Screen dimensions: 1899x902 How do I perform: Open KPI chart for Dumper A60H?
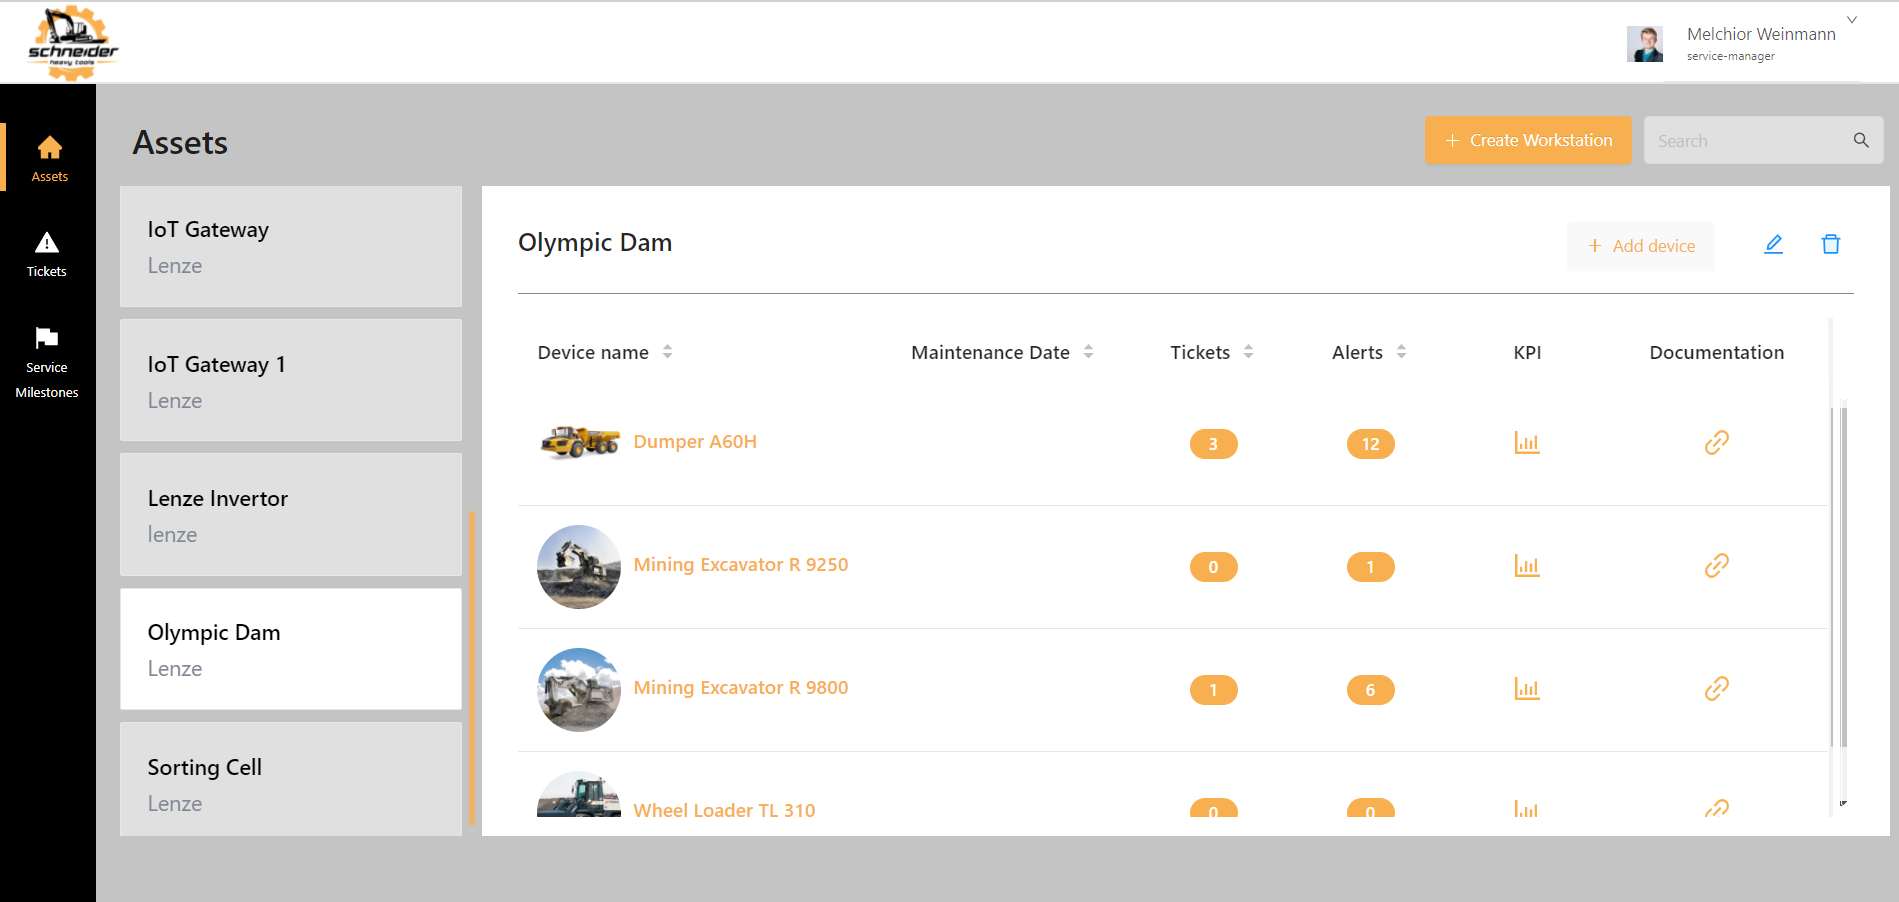[1526, 443]
